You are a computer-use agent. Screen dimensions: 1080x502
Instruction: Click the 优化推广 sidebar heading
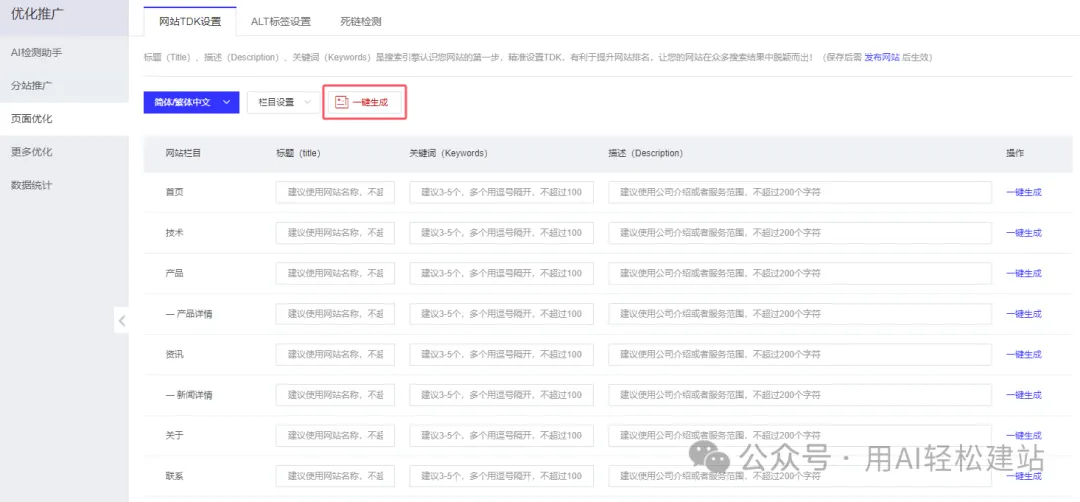[39, 14]
